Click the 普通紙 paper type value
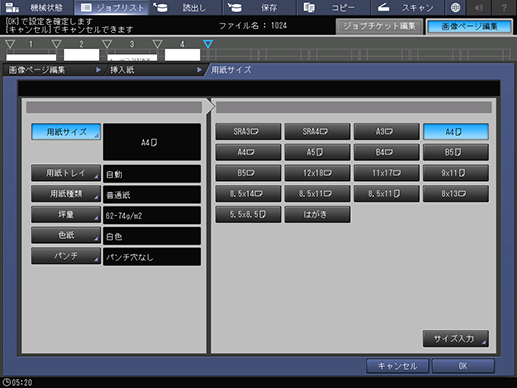The image size is (517, 388). (152, 195)
